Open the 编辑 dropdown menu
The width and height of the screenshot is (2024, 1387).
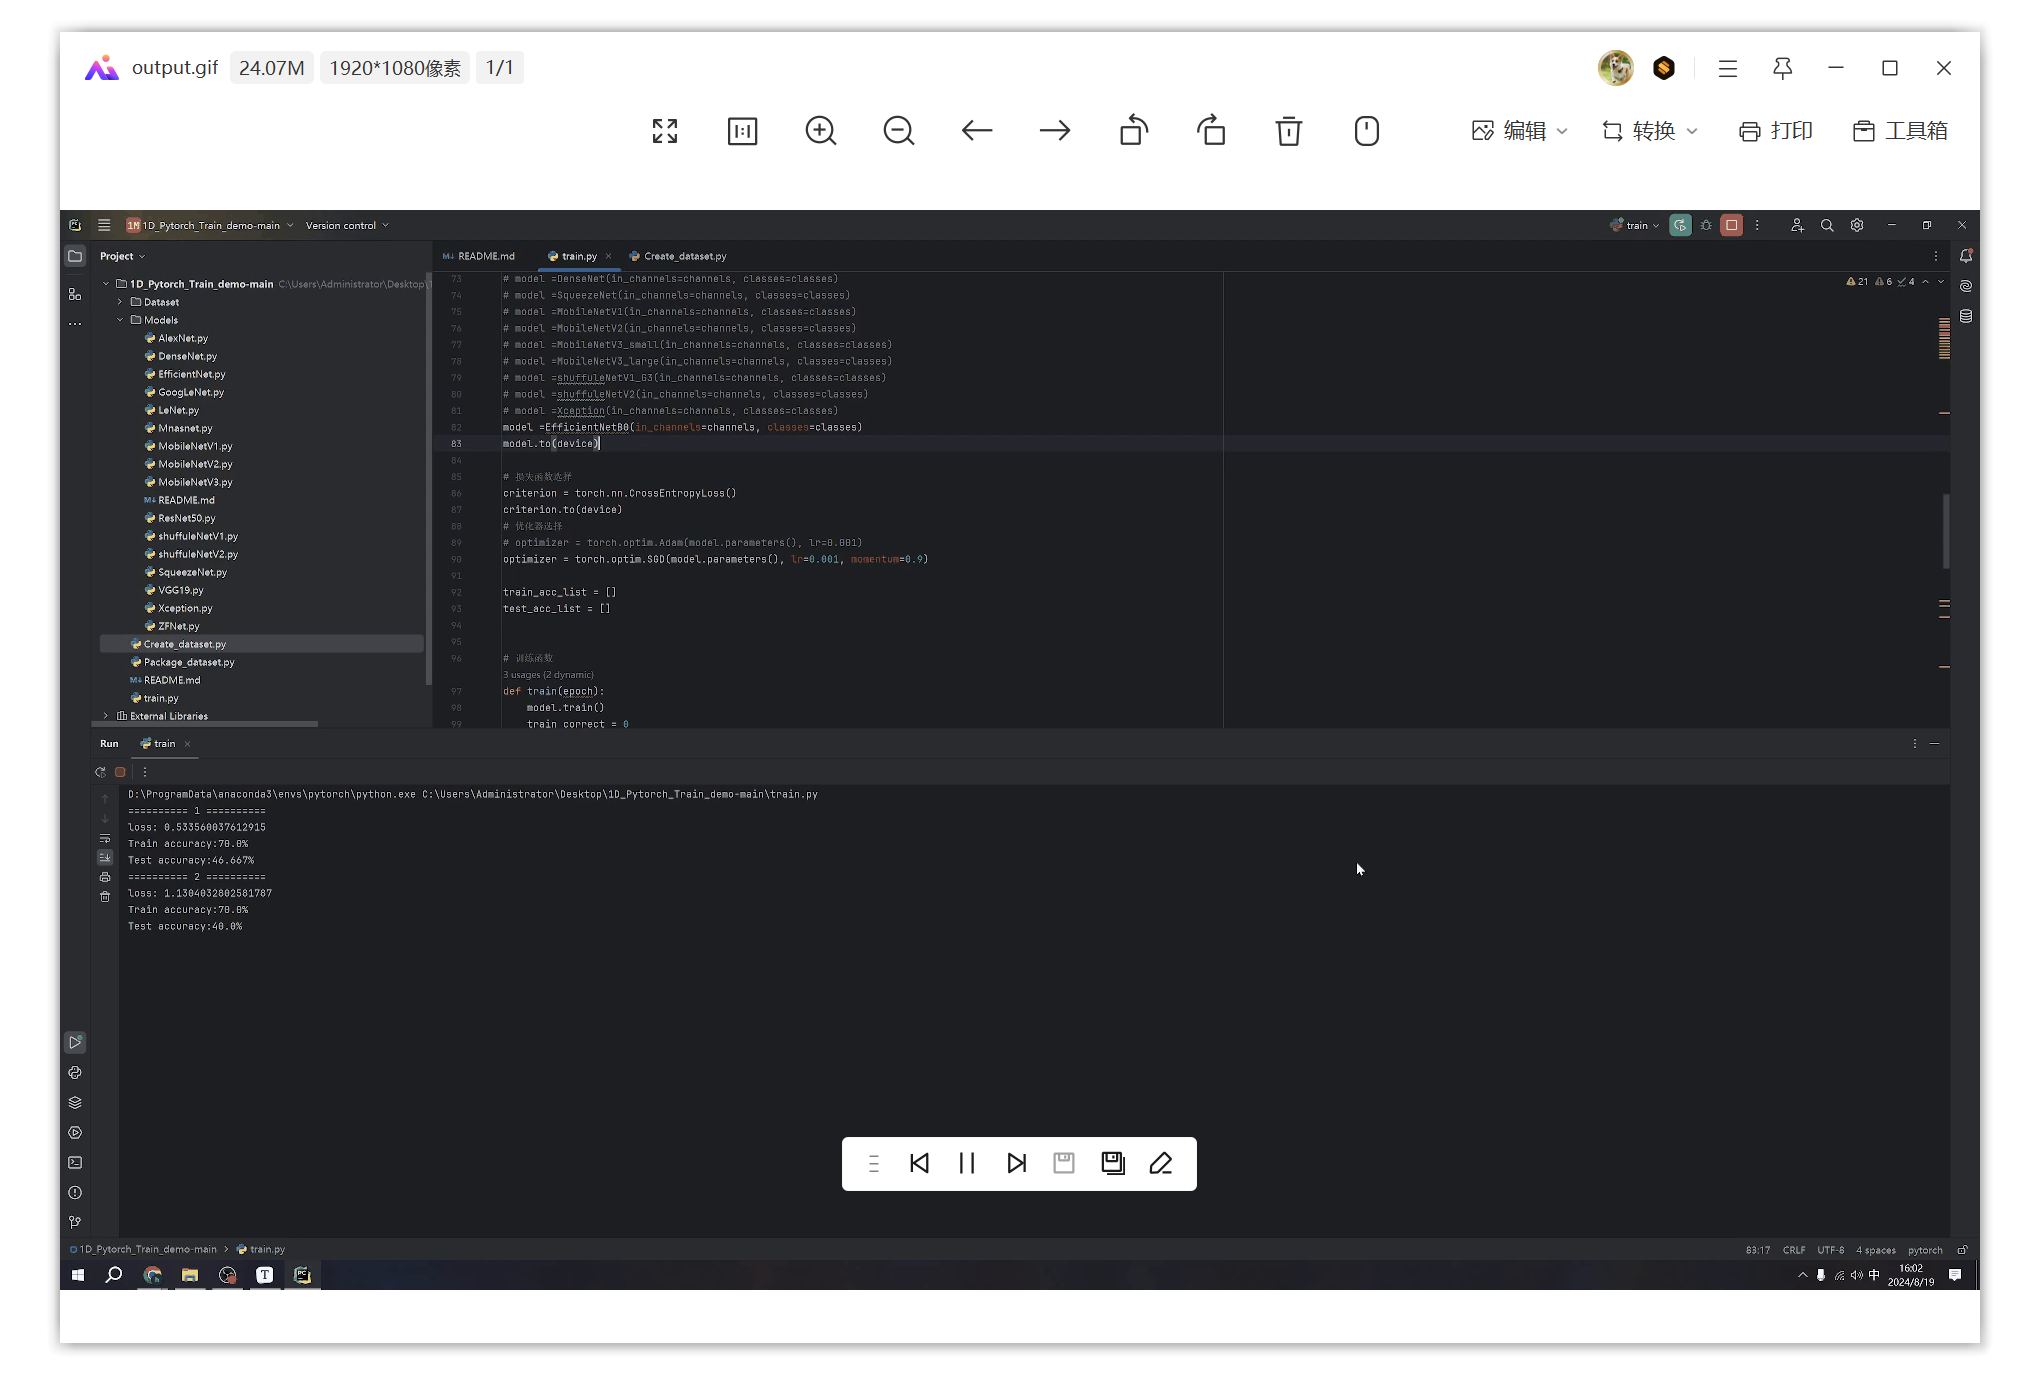point(1520,131)
